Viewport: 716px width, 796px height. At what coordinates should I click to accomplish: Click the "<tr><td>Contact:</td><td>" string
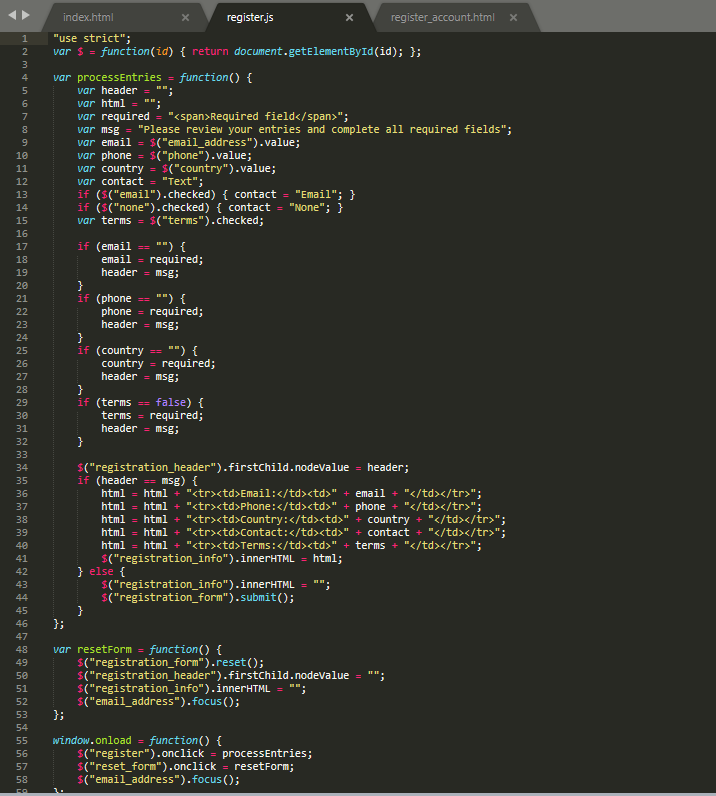268,533
